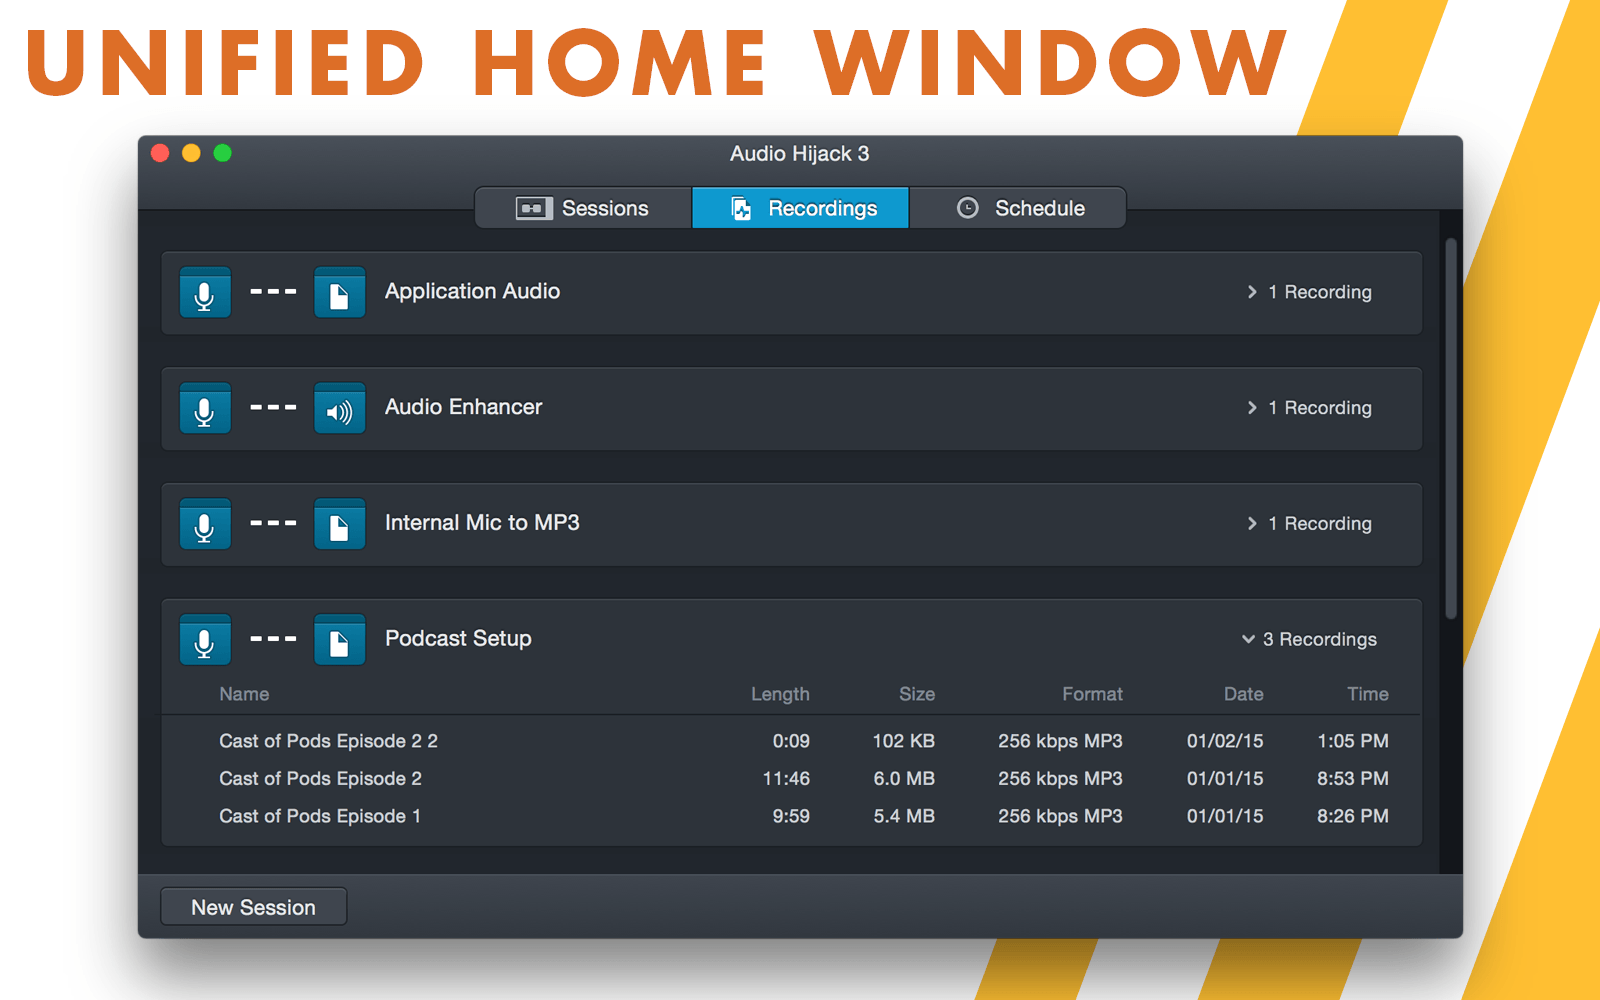
Task: Click the microphone icon in Internal Mic to MP3 row
Action: pos(205,524)
